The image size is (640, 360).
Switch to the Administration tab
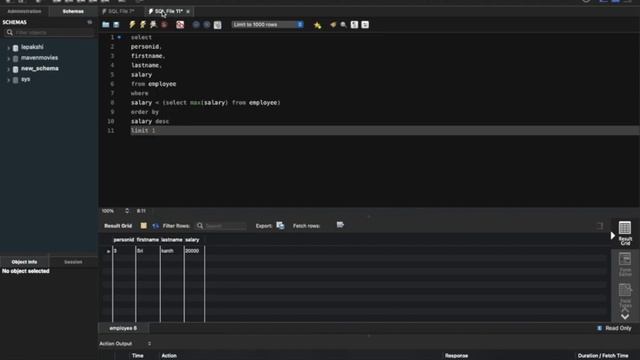[24, 11]
